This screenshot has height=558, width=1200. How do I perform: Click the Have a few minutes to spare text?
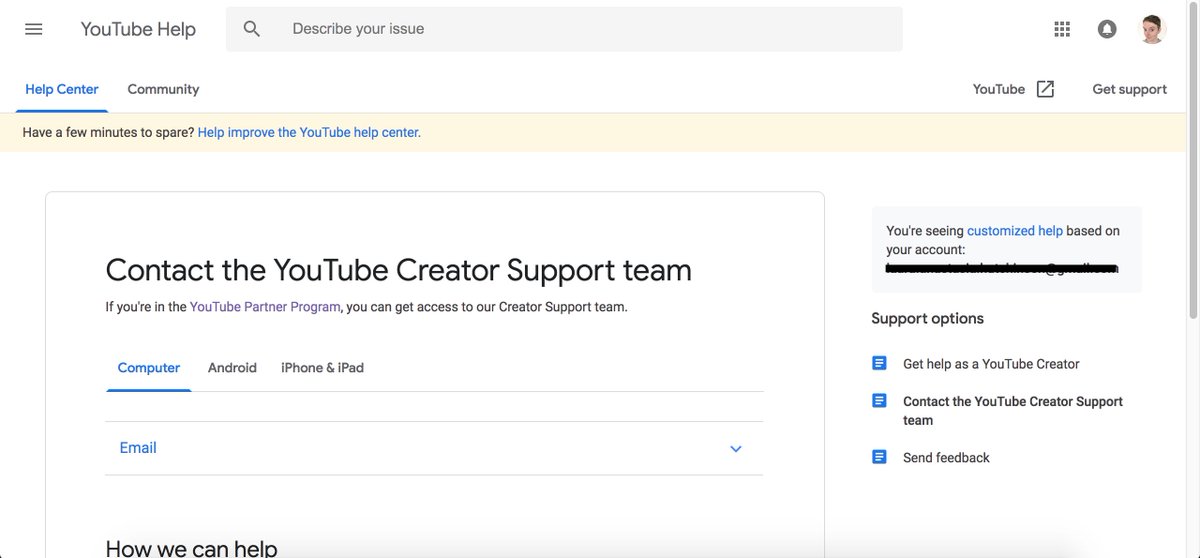(x=108, y=132)
